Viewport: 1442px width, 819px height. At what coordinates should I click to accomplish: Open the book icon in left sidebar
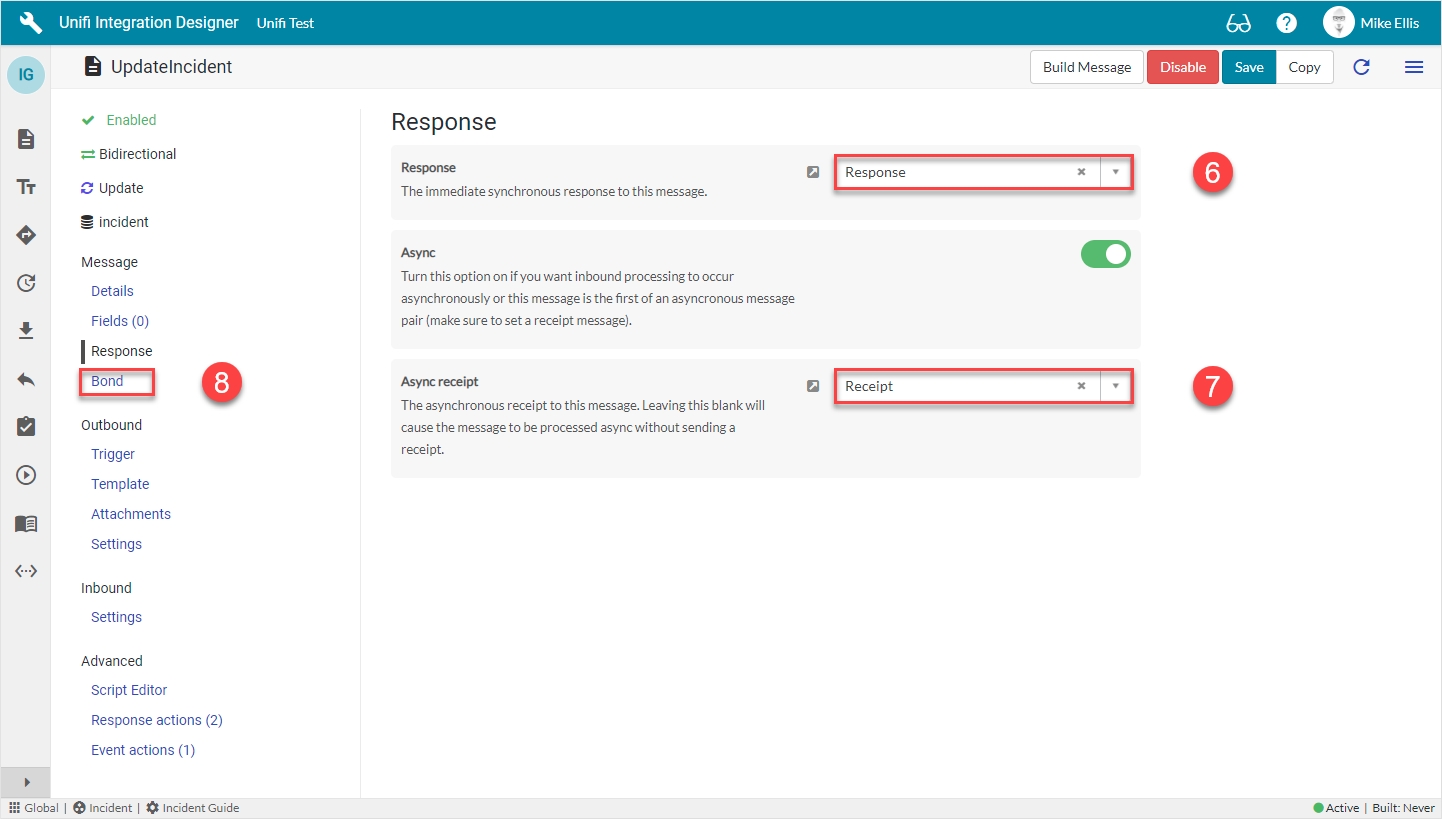click(26, 524)
